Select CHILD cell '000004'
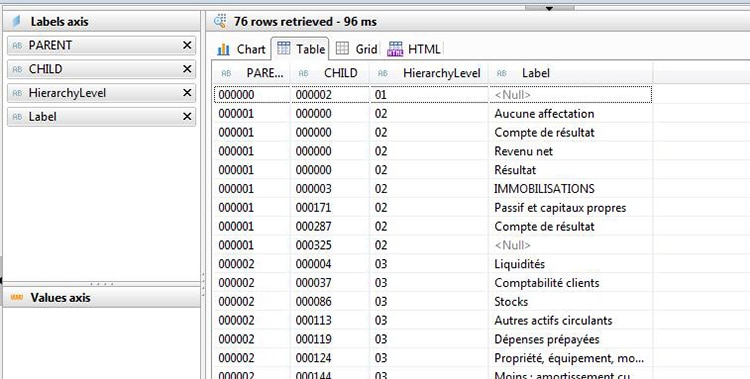This screenshot has height=379, width=750. [330, 264]
